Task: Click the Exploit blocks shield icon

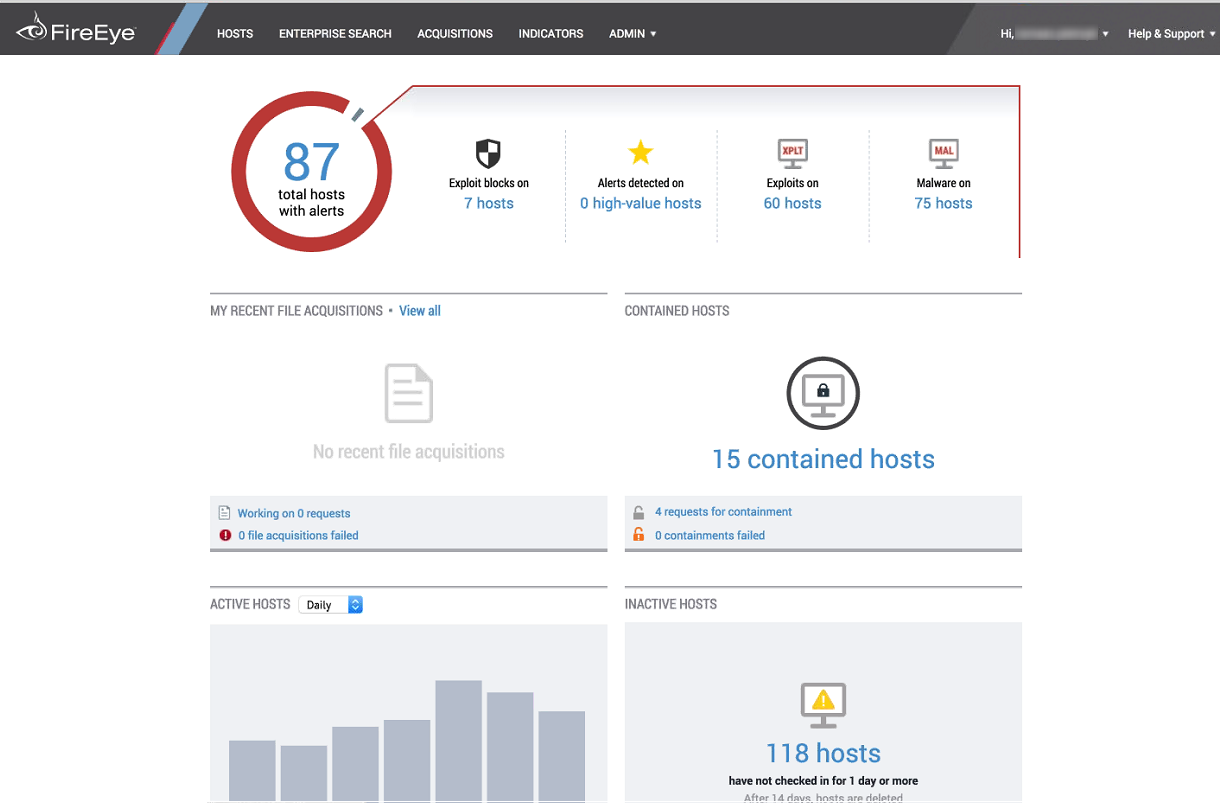Action: (488, 152)
